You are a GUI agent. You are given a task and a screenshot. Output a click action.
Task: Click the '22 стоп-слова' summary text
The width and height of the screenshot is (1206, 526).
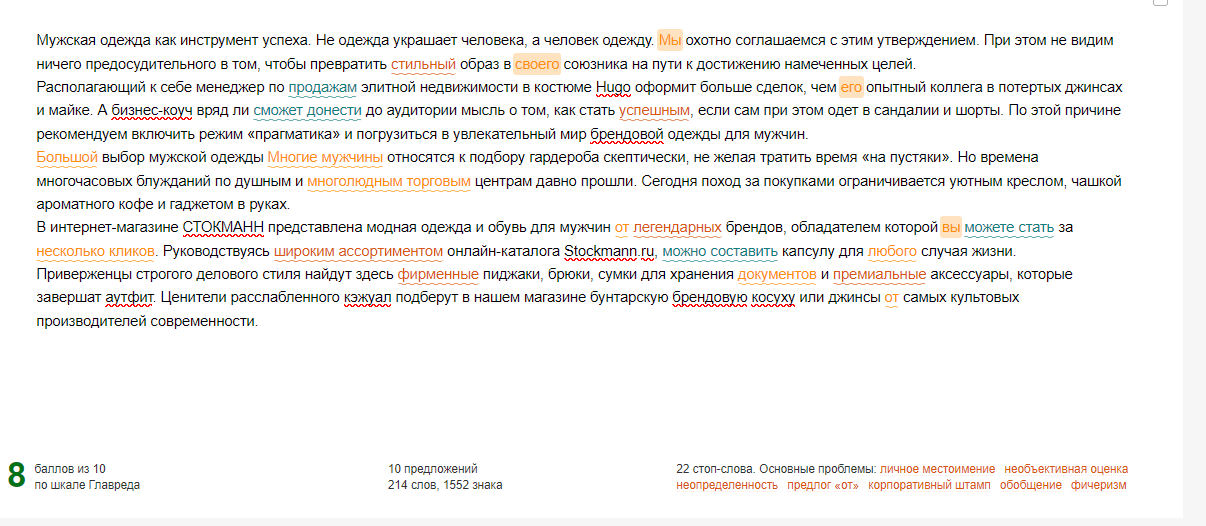pyautogui.click(x=715, y=469)
